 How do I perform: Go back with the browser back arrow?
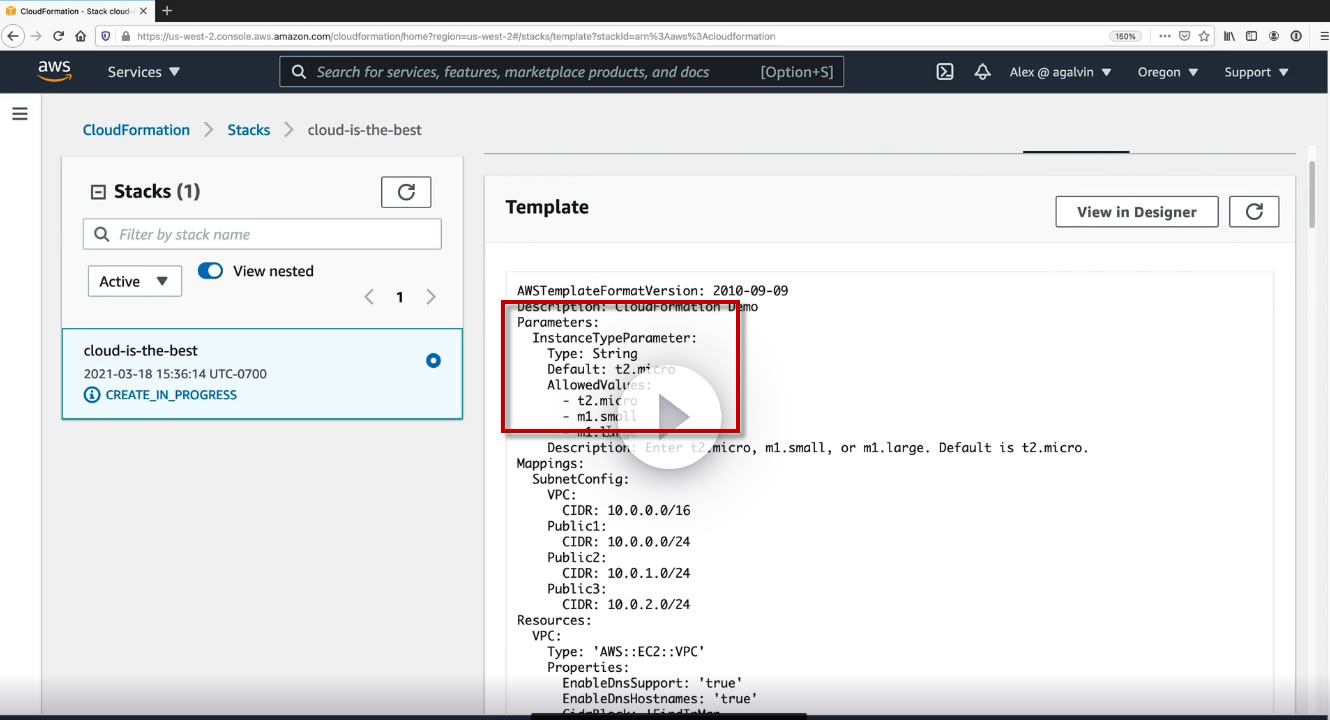point(13,36)
